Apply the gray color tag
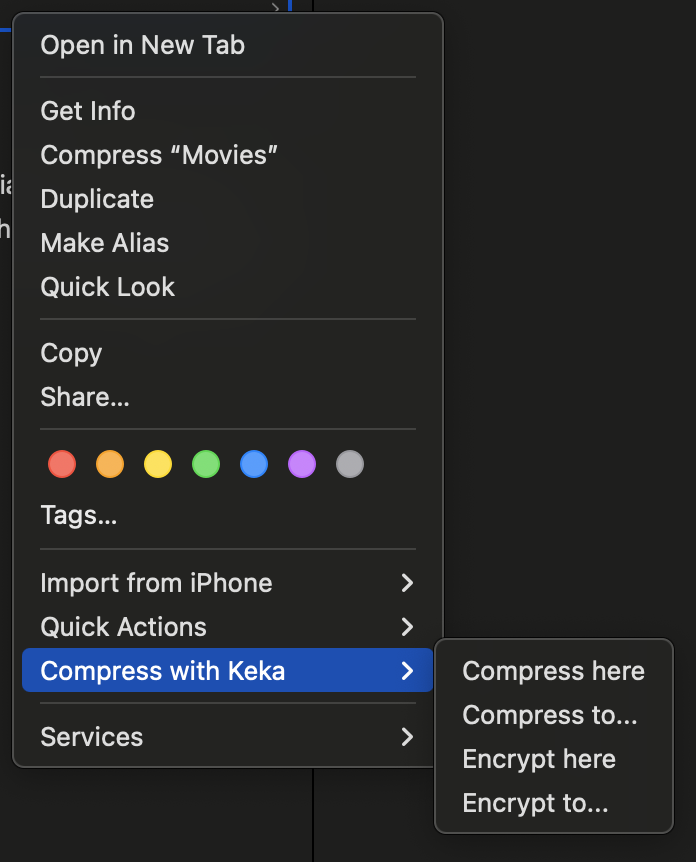Screen dimensions: 696x862 350,464
